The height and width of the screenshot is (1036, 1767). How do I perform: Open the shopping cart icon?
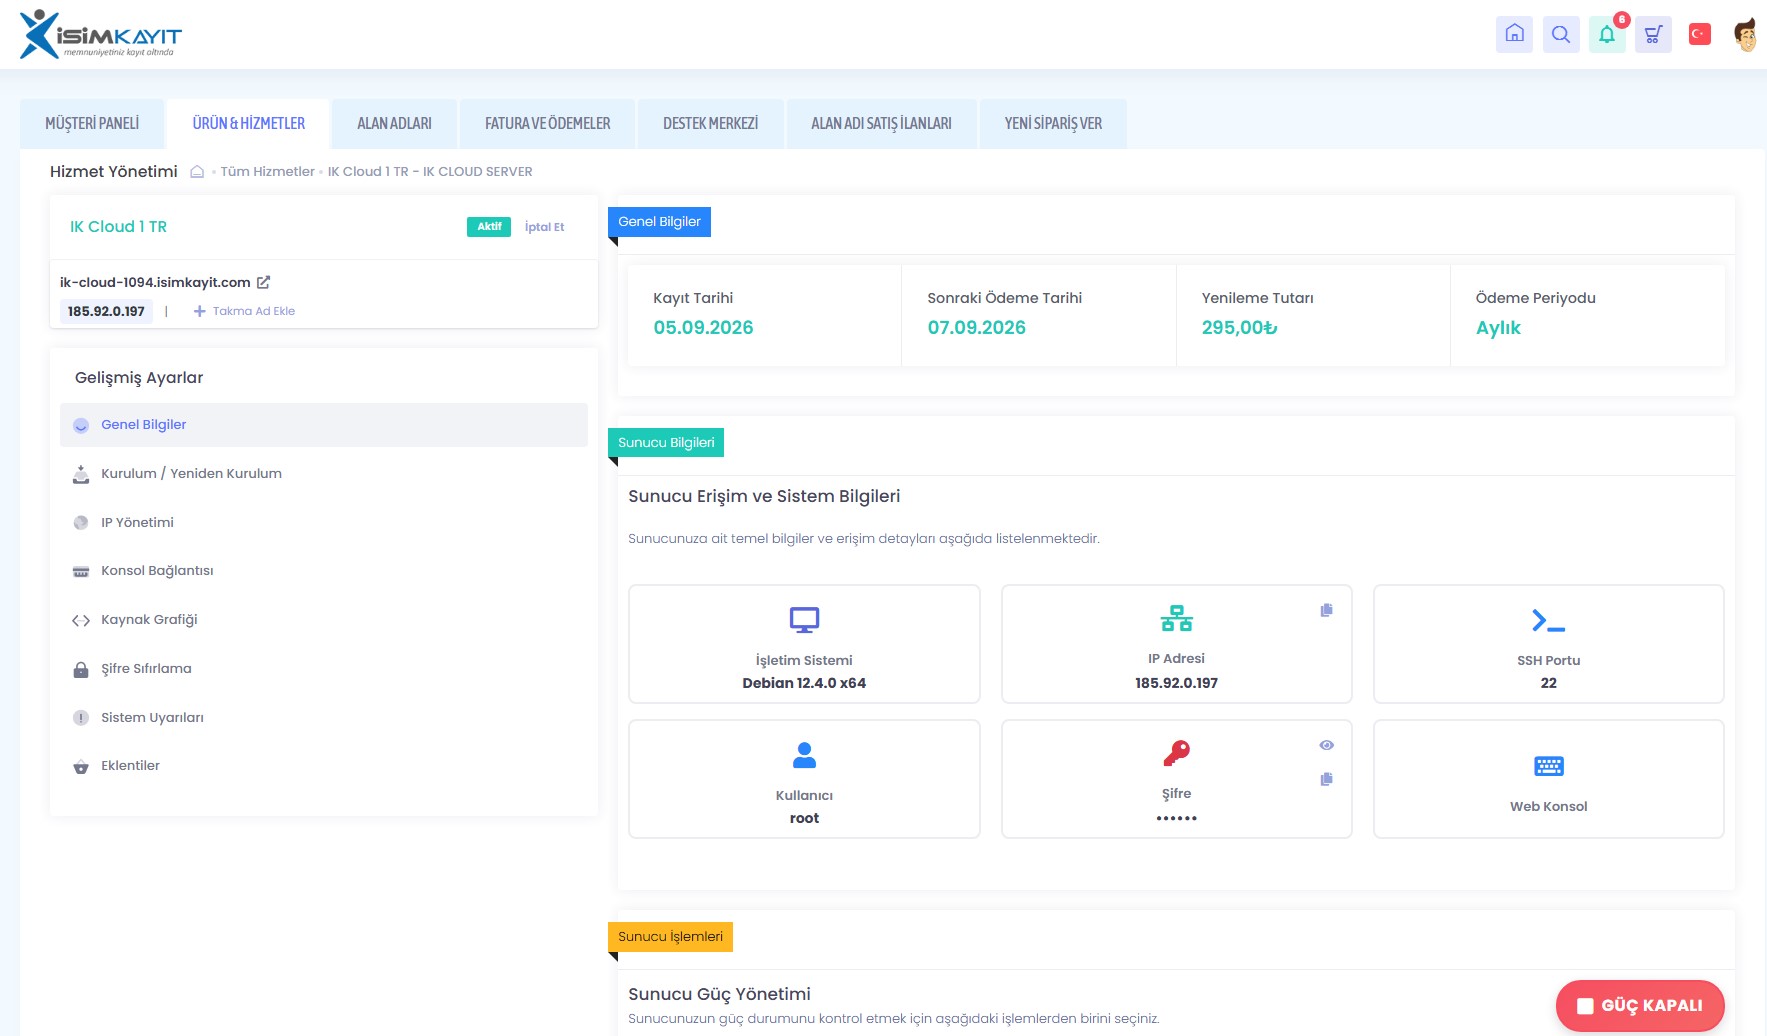[x=1653, y=34]
